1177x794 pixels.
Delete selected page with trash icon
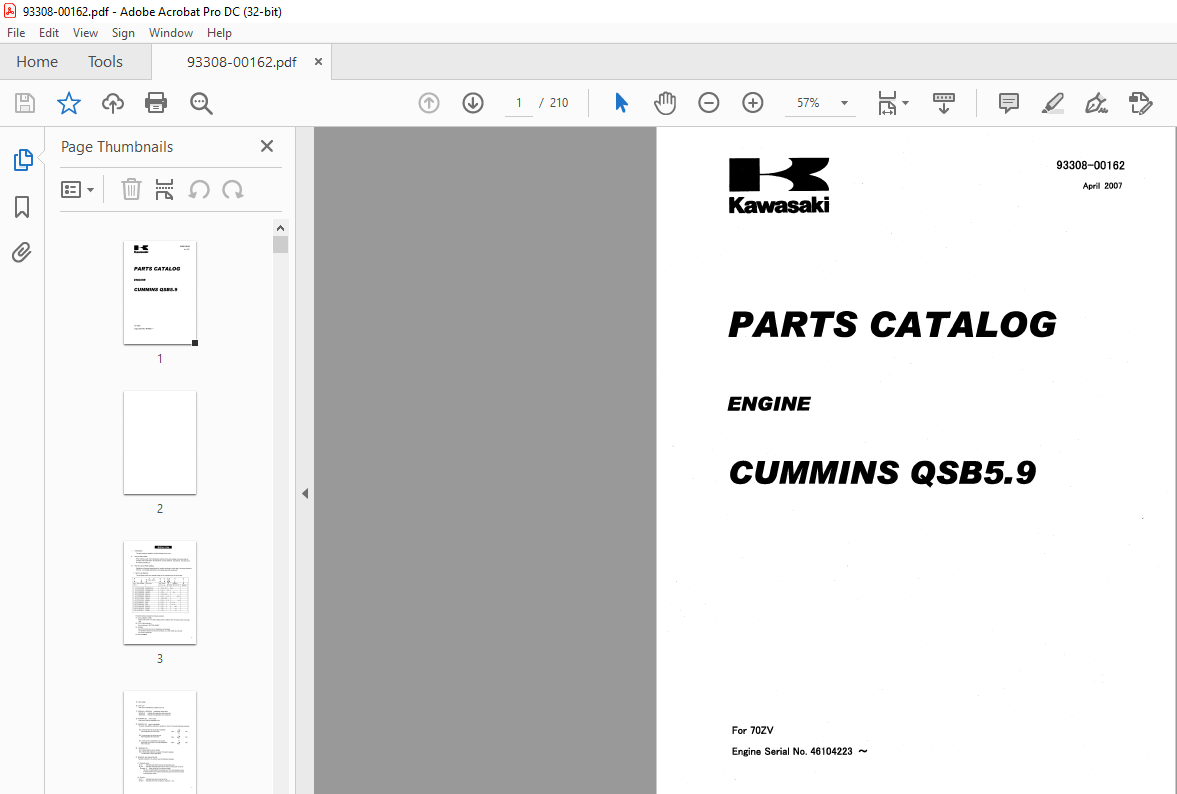[x=131, y=189]
